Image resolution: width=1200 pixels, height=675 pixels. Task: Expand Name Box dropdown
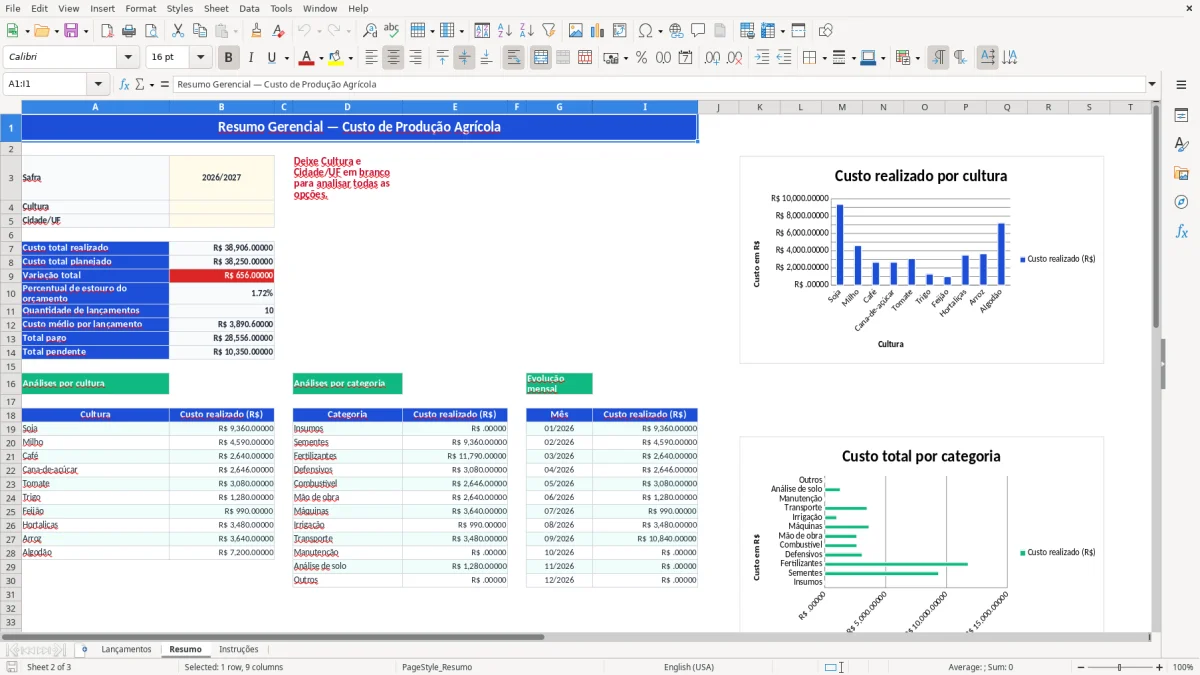(98, 84)
